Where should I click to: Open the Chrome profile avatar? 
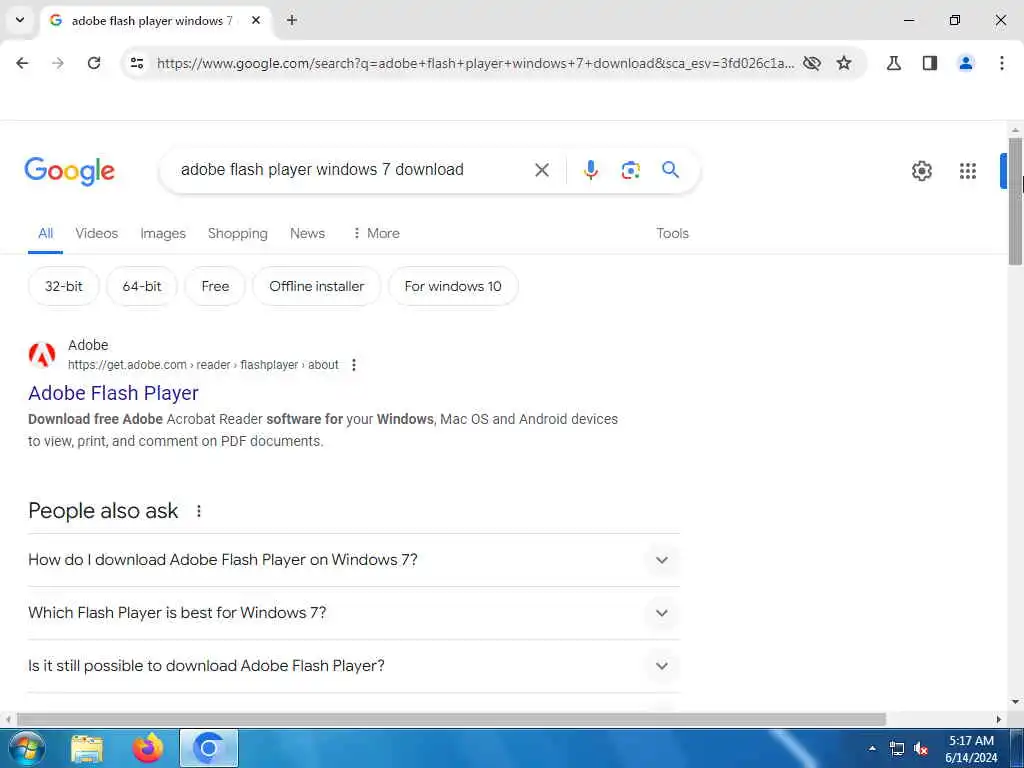[x=966, y=63]
